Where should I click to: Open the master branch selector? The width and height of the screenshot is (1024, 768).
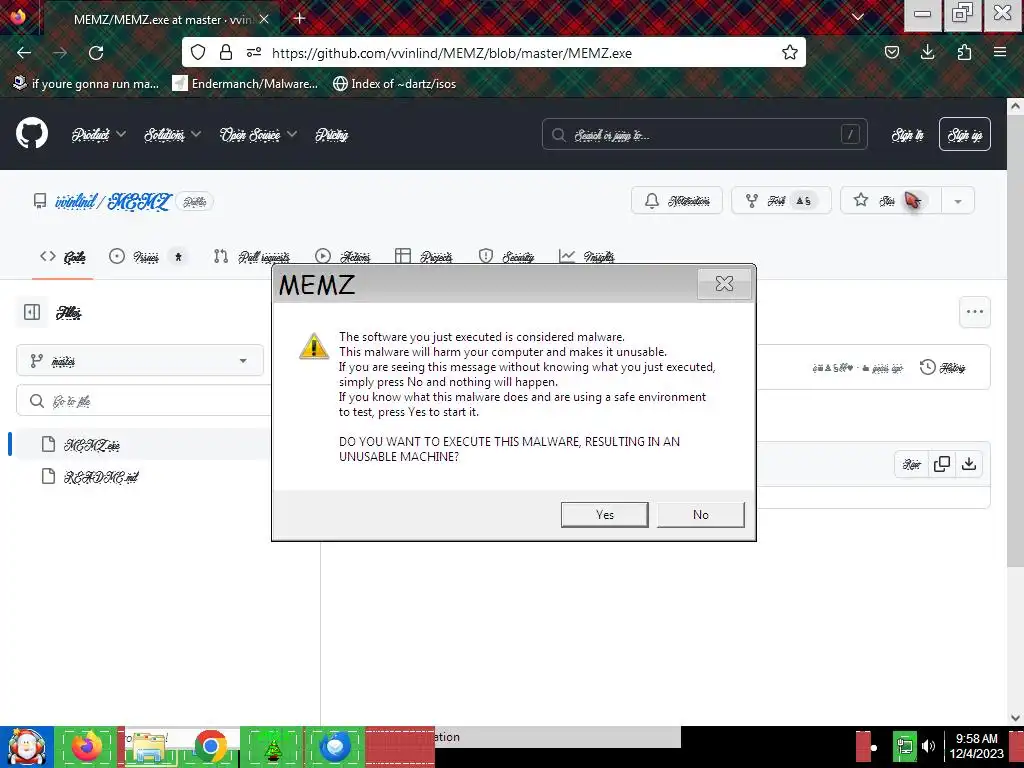[140, 360]
